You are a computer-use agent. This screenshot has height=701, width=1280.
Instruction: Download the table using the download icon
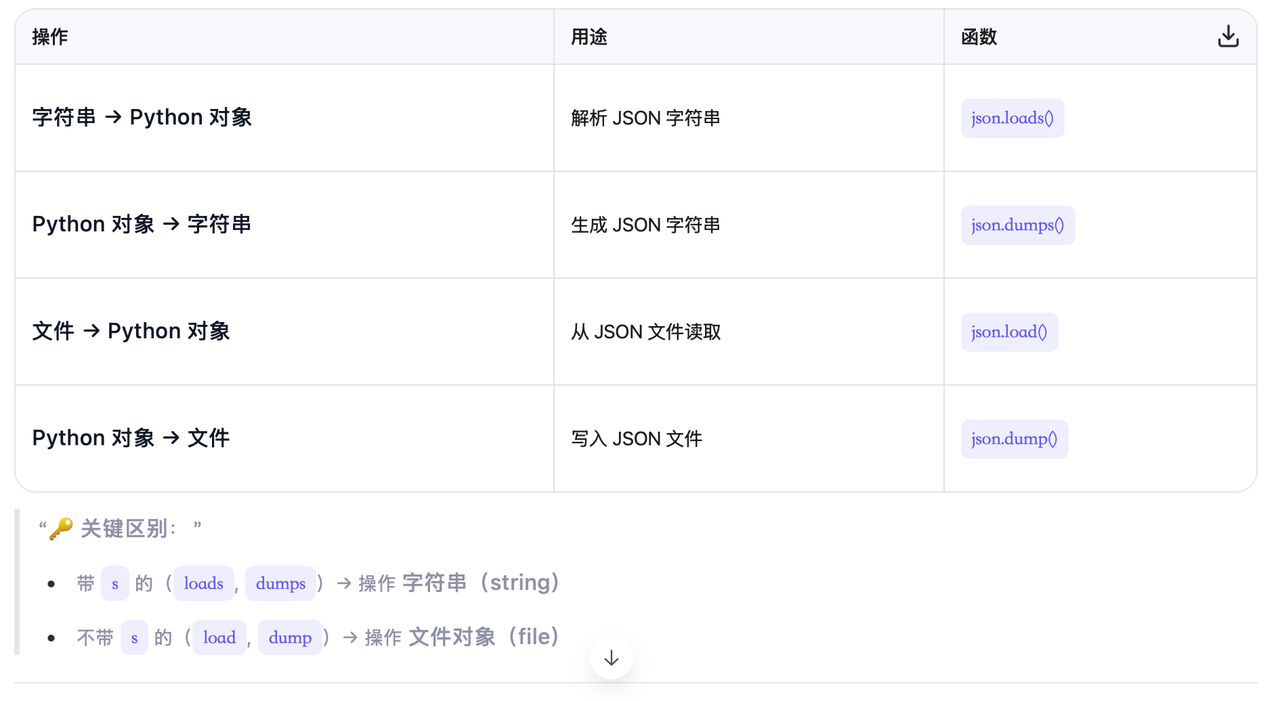pyautogui.click(x=1228, y=37)
